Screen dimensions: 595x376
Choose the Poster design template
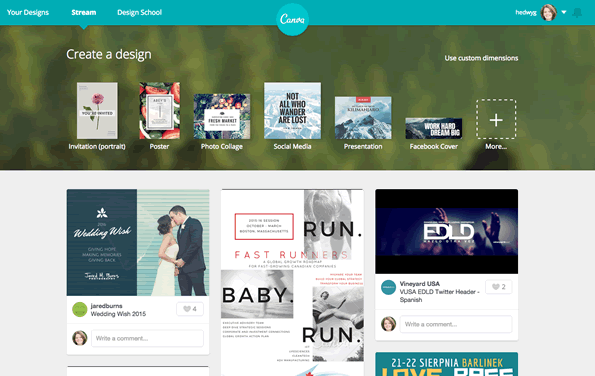click(159, 111)
